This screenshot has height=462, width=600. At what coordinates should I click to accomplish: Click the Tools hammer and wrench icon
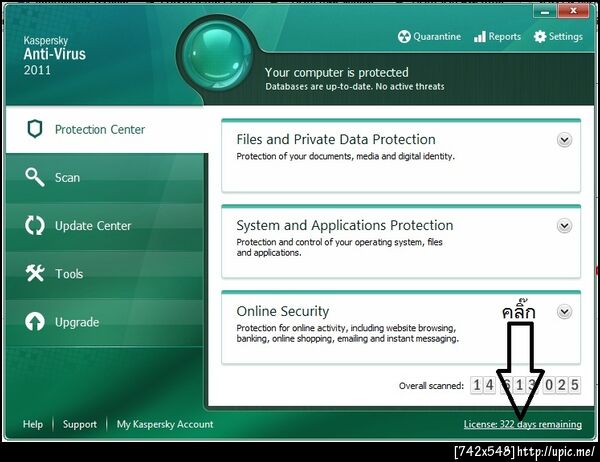pos(35,273)
